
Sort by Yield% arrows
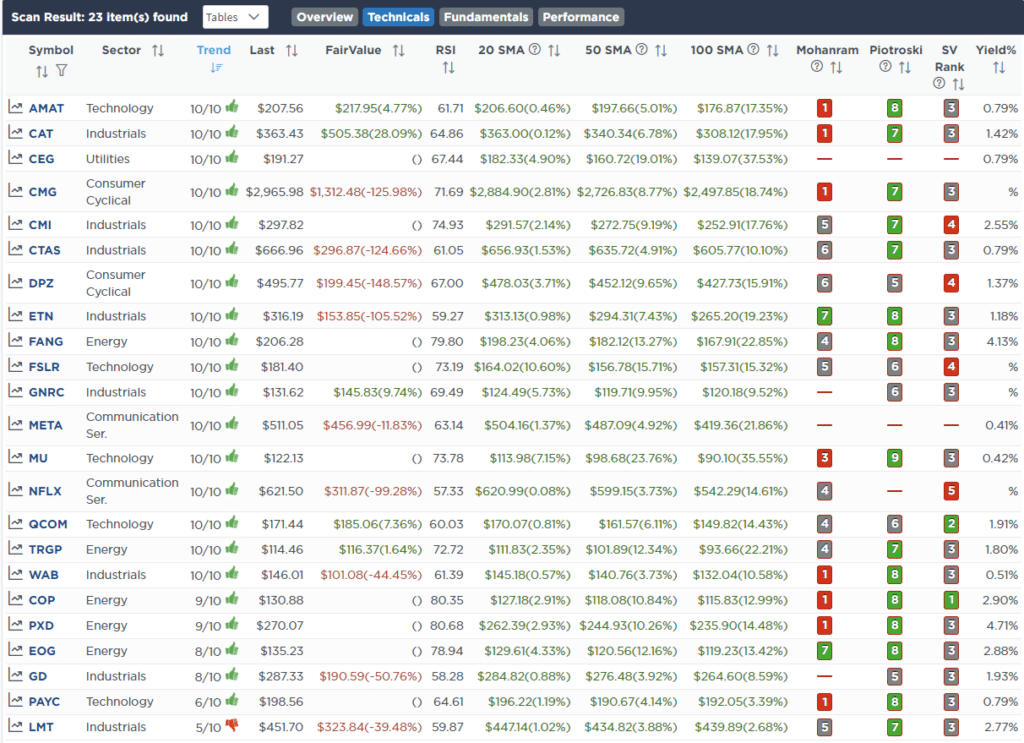[999, 67]
